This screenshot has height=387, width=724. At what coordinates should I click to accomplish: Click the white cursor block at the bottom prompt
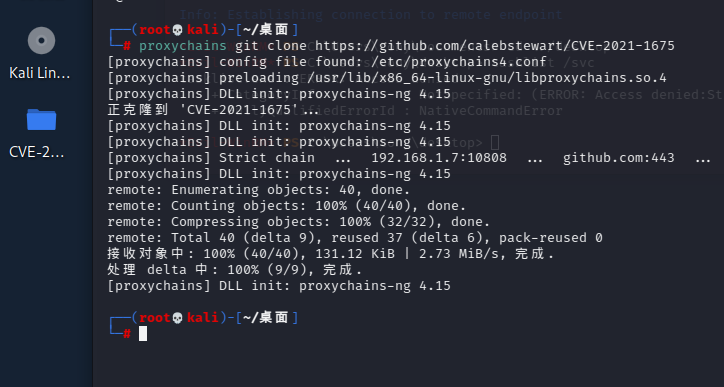143,333
